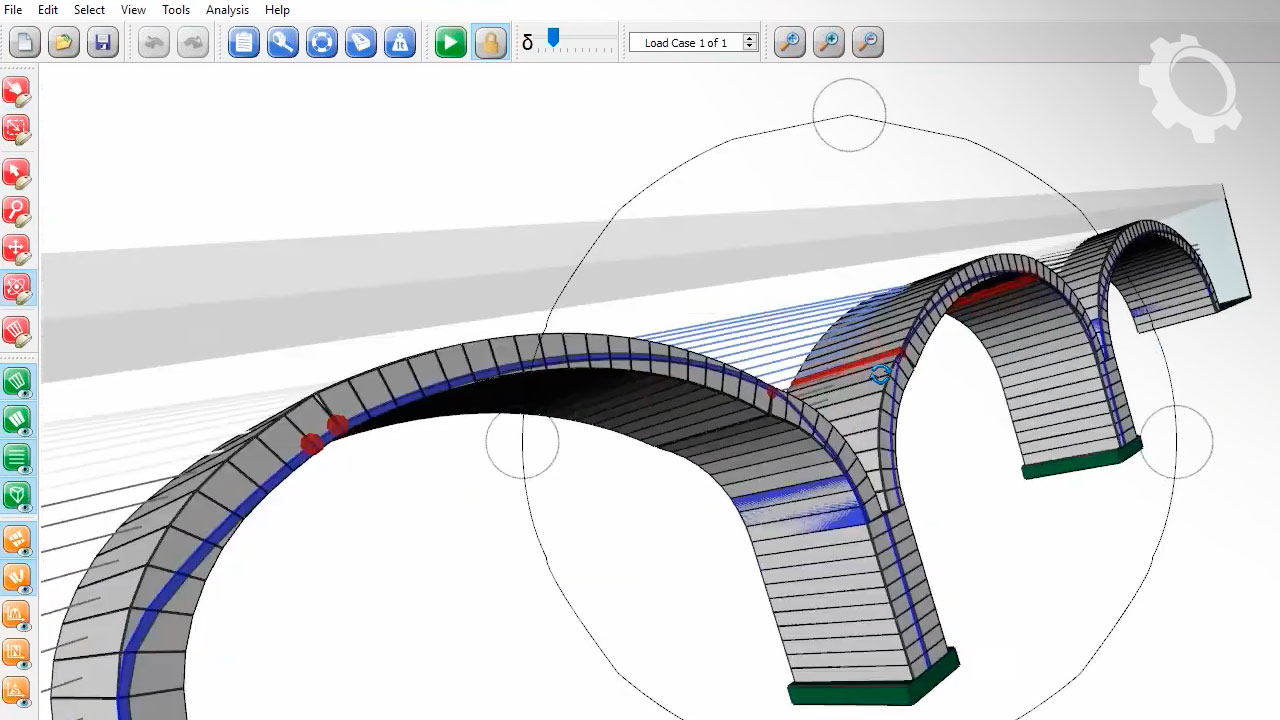Click the Load Case 1 of 1 field

coord(686,43)
